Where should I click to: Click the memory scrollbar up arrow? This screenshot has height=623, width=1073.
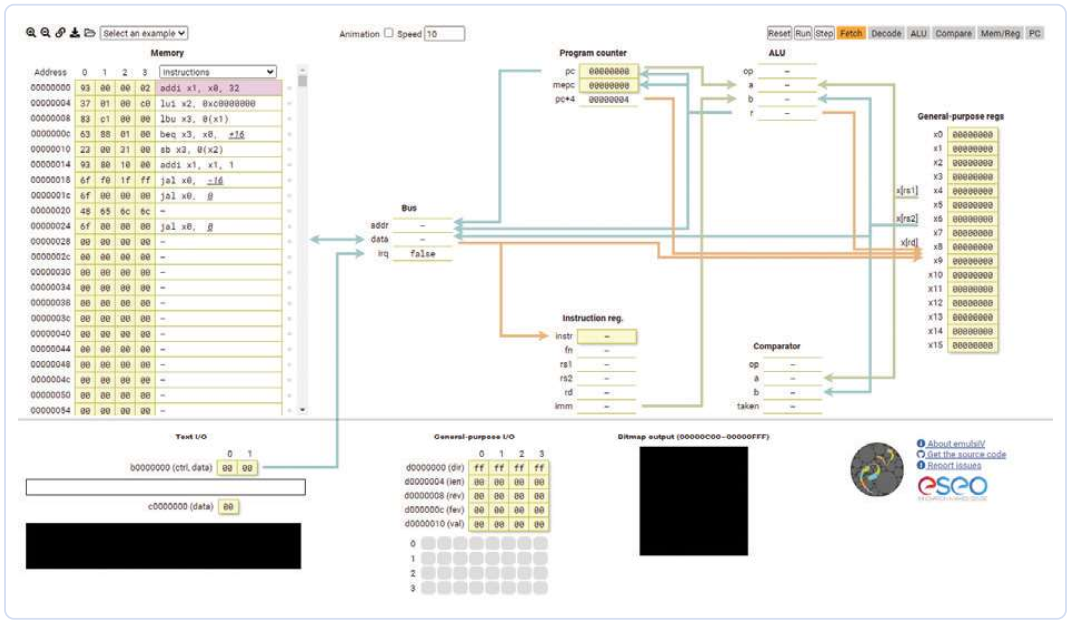(302, 70)
